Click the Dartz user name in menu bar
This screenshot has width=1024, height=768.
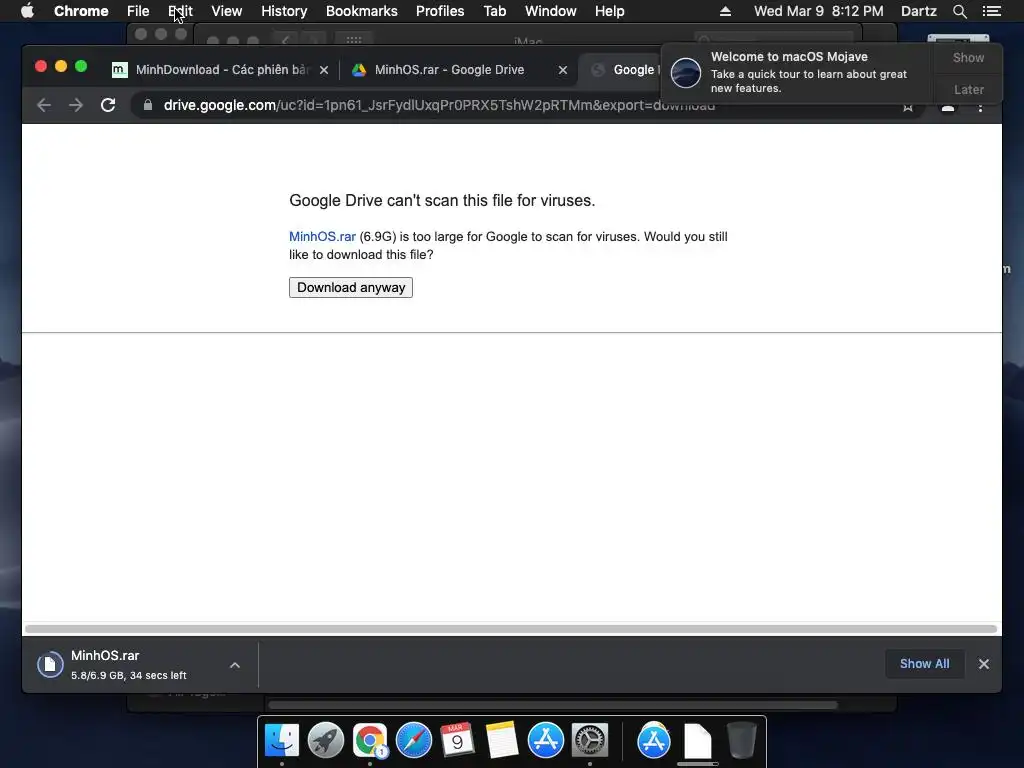point(918,11)
